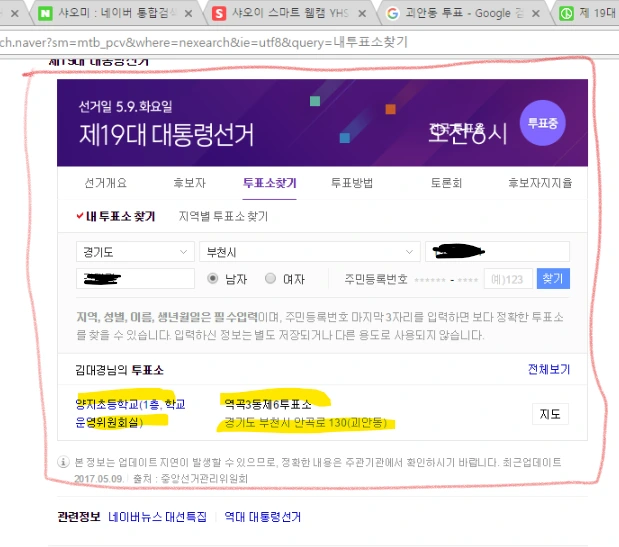Open the 샤오이 스마트 웹캠 browser tab

[290, 13]
